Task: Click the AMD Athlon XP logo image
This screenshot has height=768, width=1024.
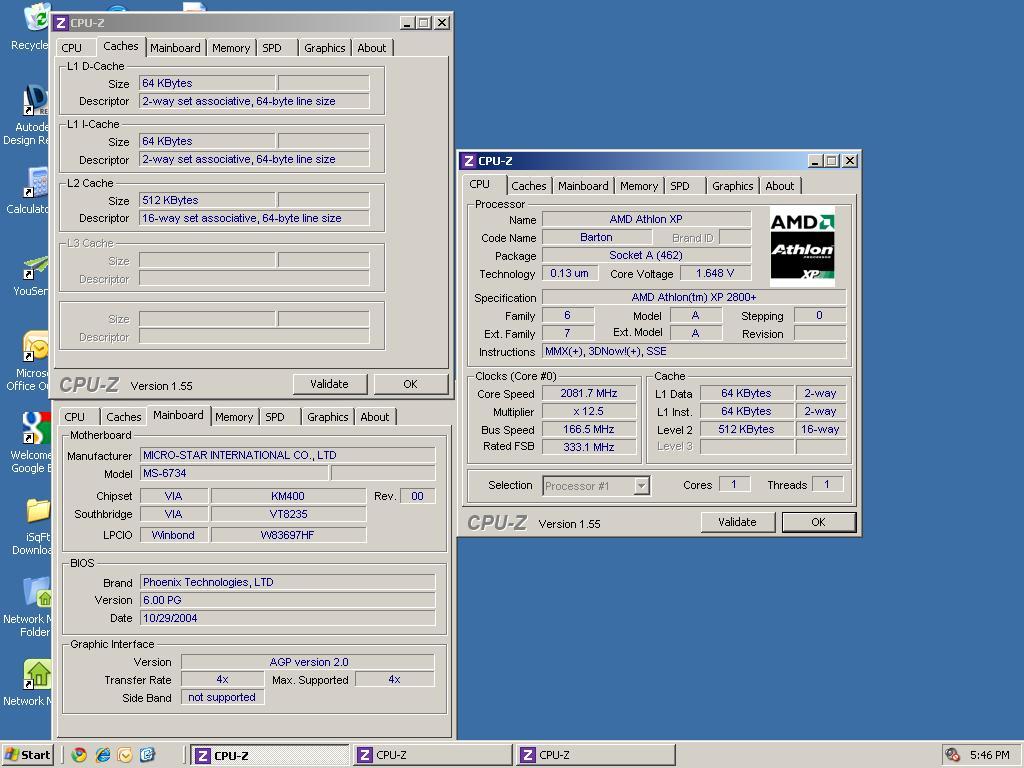Action: [x=802, y=247]
